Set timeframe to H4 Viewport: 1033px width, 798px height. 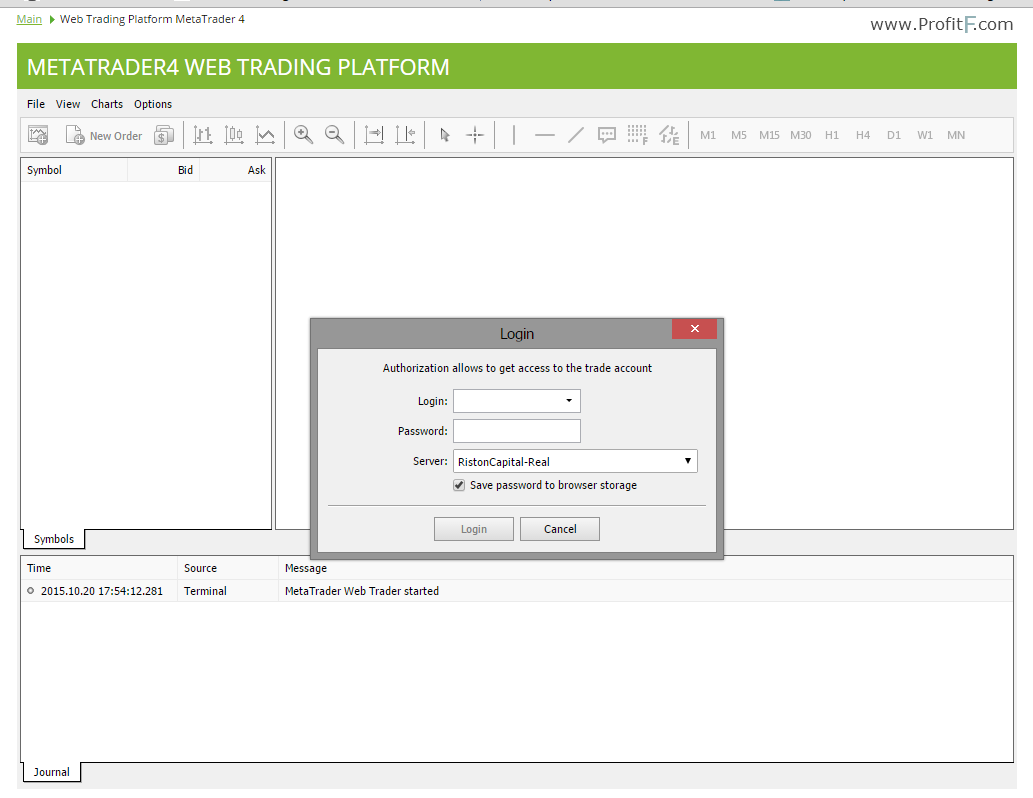863,135
